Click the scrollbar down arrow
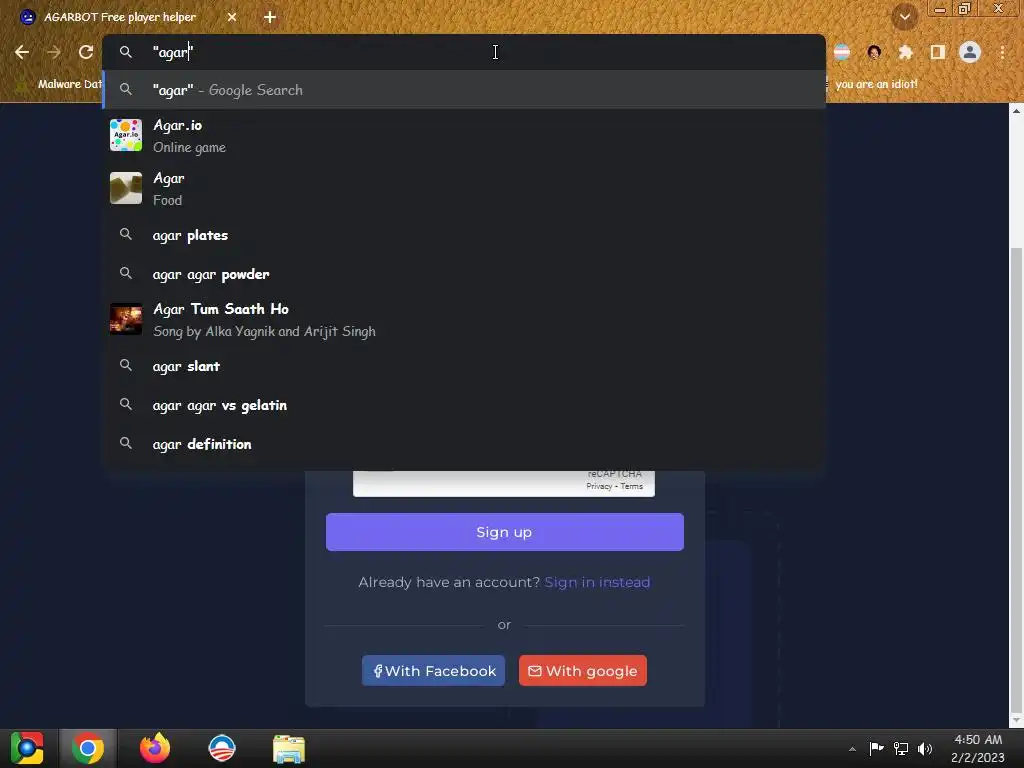This screenshot has width=1024, height=768. click(x=1016, y=721)
